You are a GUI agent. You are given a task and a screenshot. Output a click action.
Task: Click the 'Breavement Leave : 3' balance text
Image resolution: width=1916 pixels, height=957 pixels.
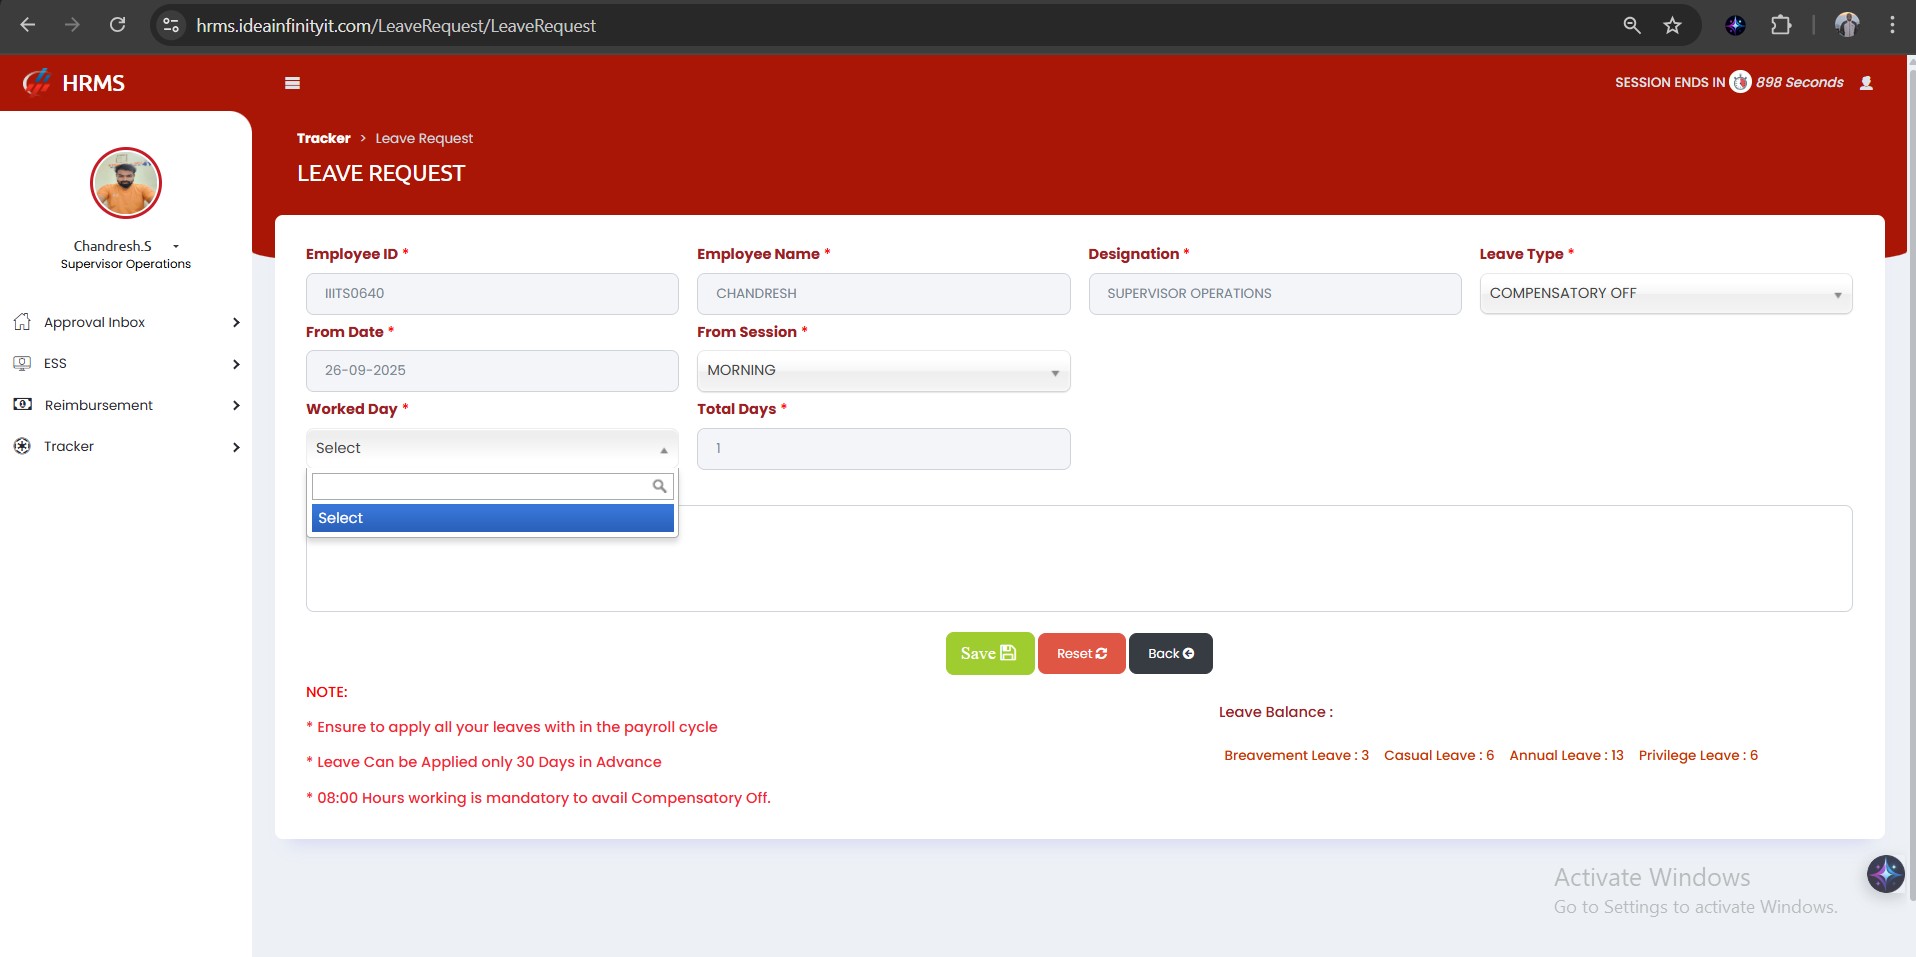tap(1296, 755)
